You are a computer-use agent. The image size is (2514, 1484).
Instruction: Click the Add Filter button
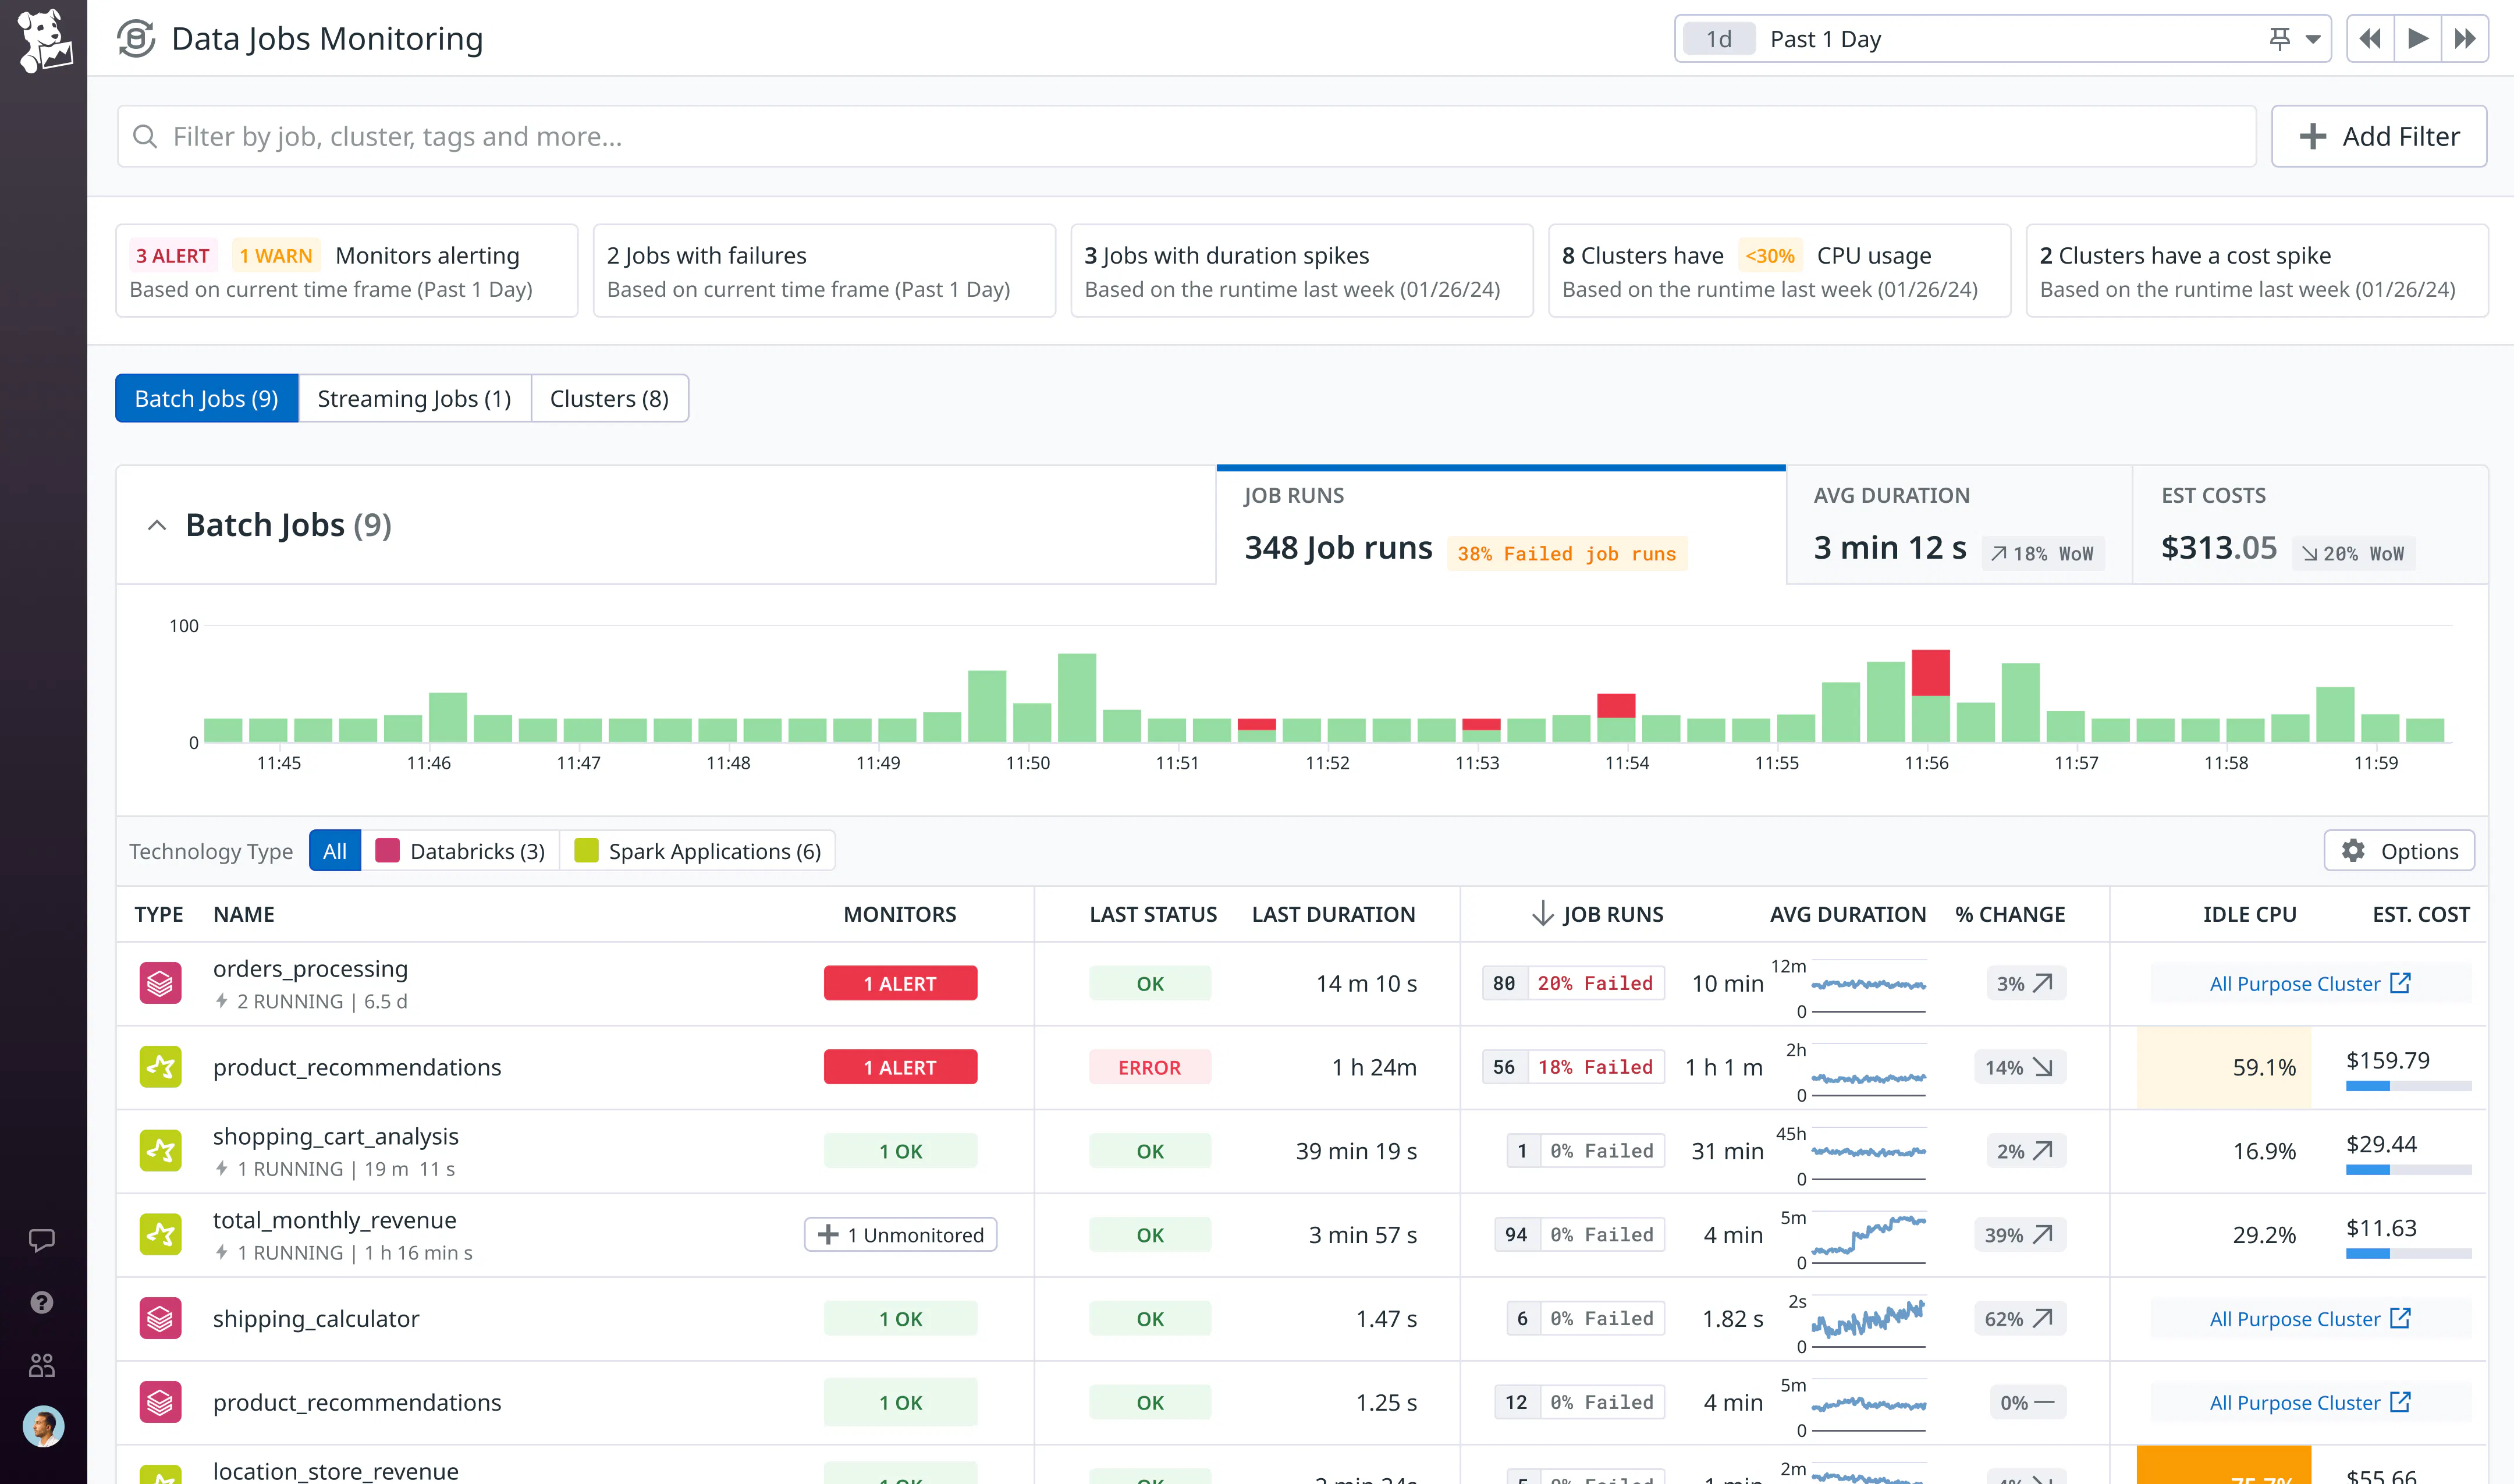(2379, 136)
